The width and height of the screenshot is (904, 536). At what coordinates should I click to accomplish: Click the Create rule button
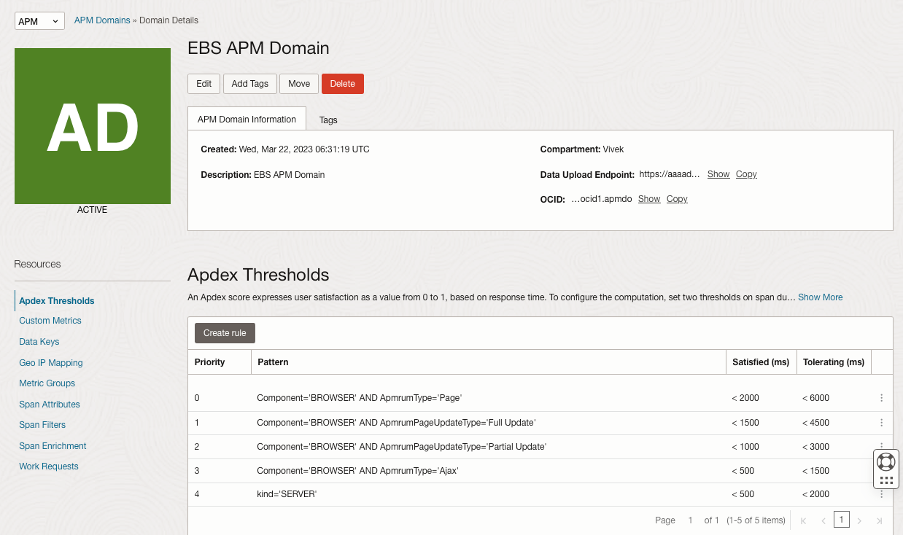[x=225, y=333]
